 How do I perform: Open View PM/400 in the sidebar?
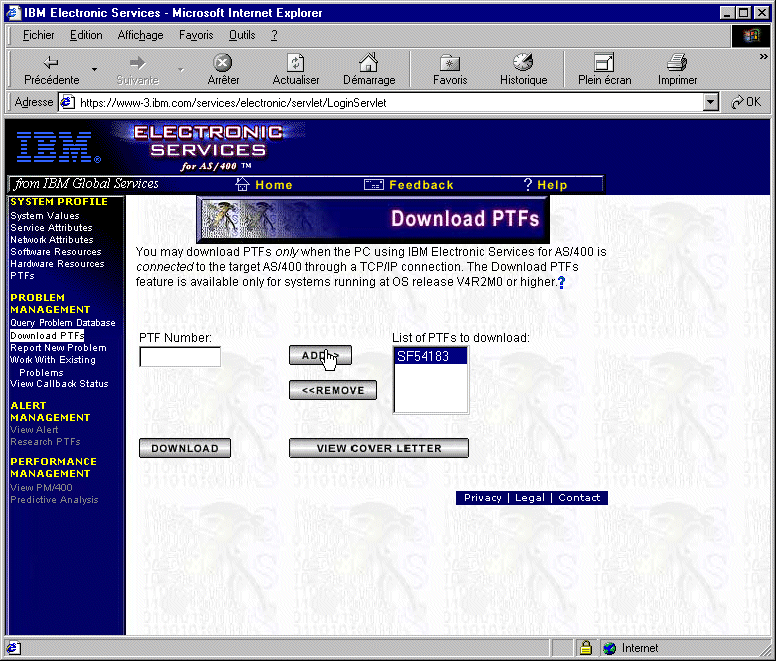41,487
